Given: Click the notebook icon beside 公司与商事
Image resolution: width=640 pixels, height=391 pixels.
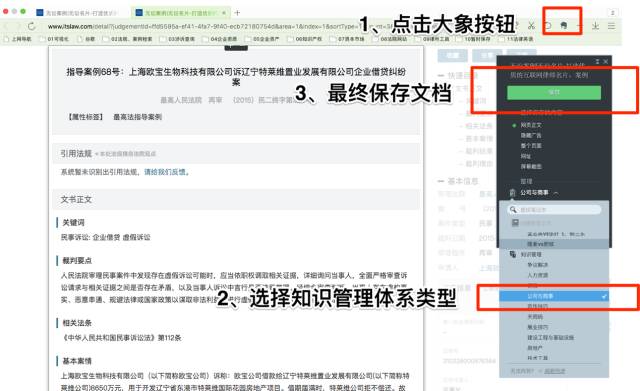Looking at the screenshot, I should click(x=513, y=193).
